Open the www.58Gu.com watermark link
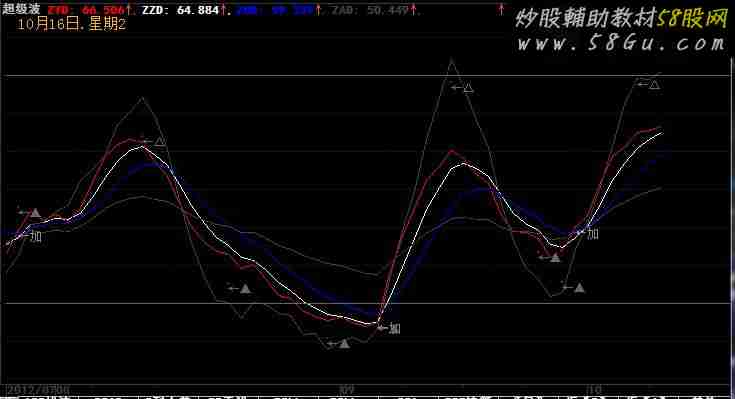The height and width of the screenshot is (399, 735). [621, 44]
